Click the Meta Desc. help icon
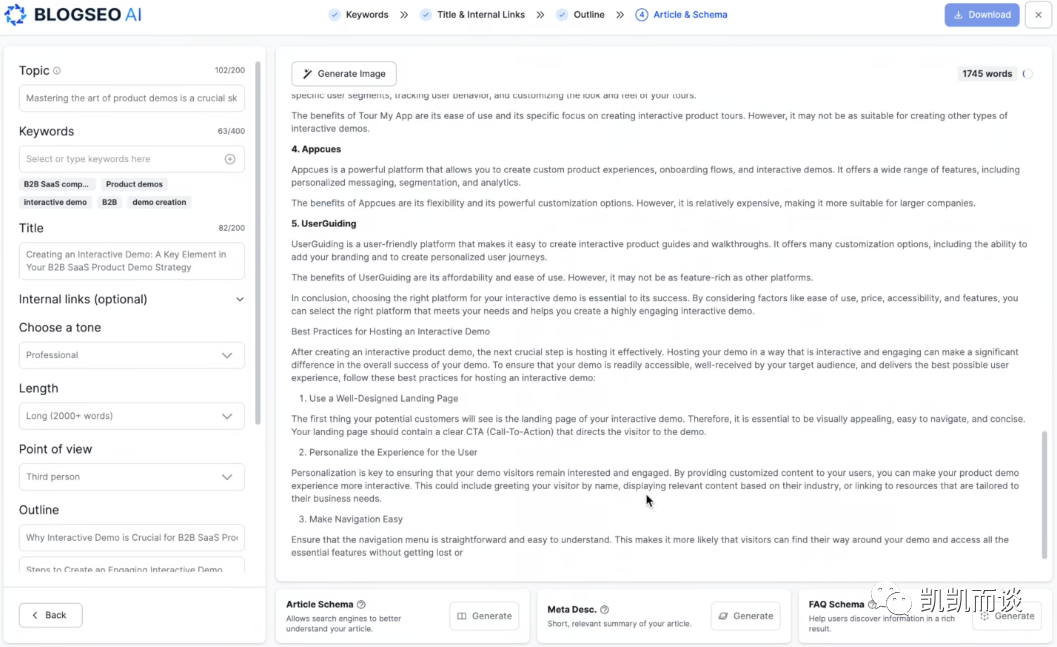The height and width of the screenshot is (647, 1057). point(605,609)
